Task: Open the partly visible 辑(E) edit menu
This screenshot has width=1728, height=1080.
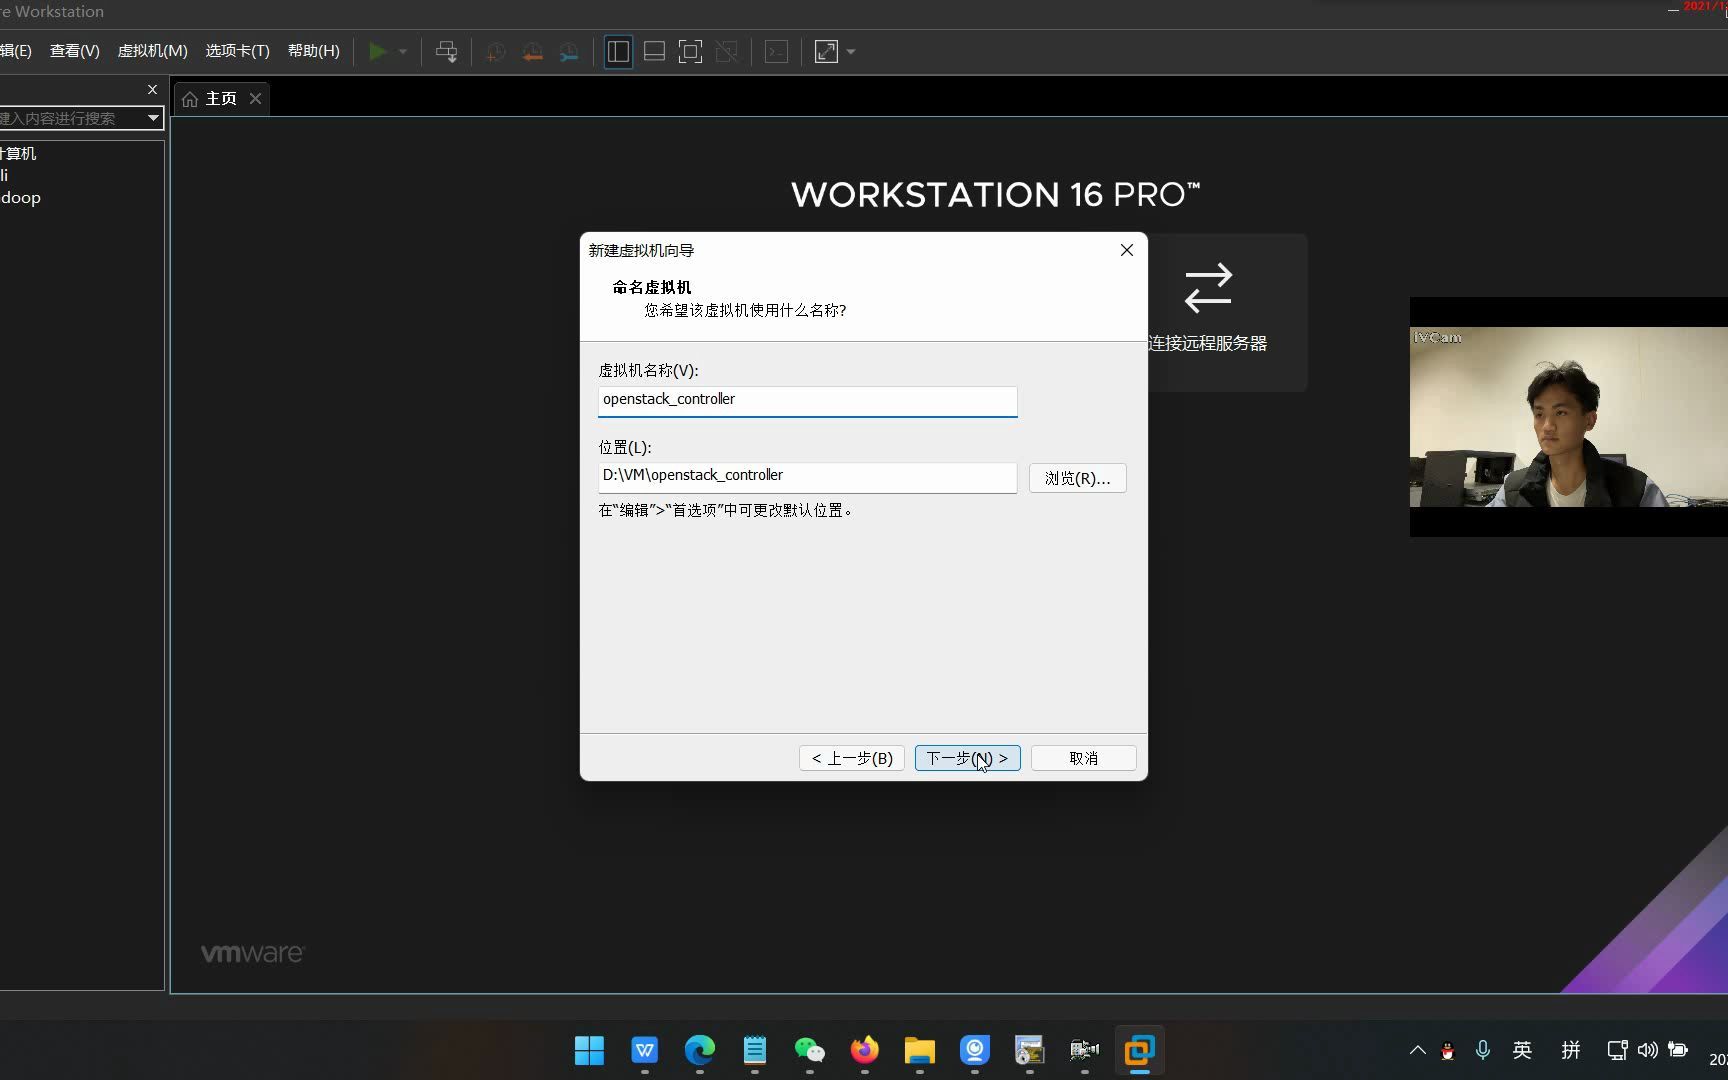Action: pyautogui.click(x=16, y=50)
